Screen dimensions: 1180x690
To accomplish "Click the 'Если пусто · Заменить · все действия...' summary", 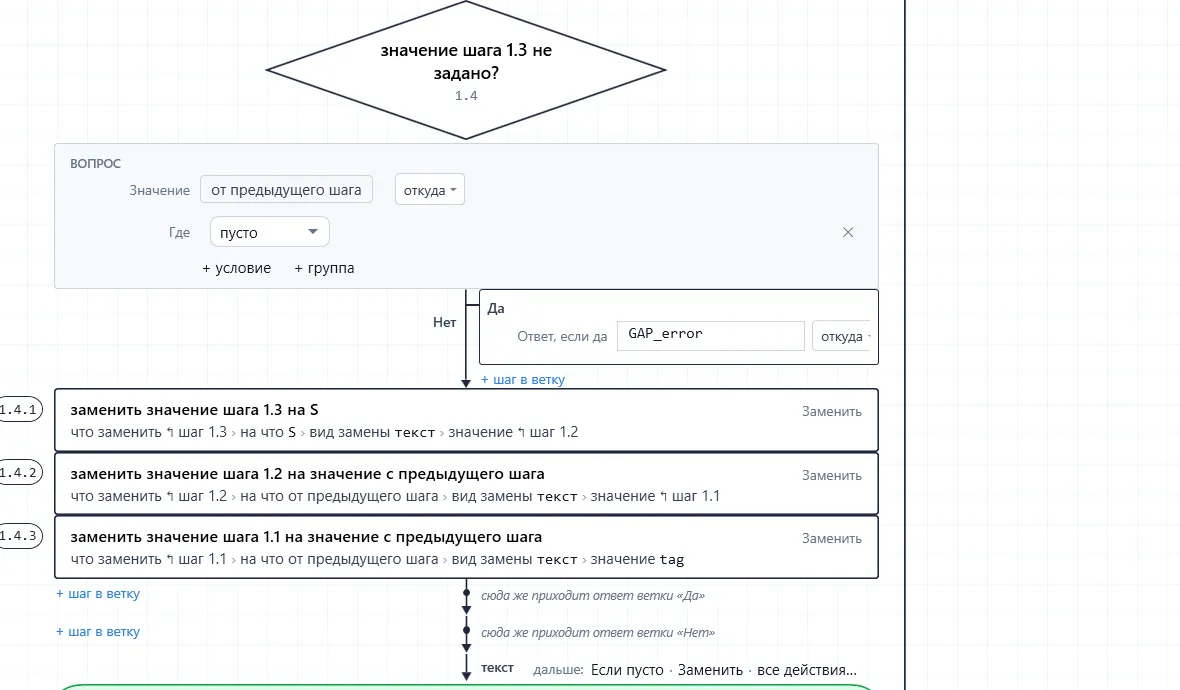I will 724,670.
